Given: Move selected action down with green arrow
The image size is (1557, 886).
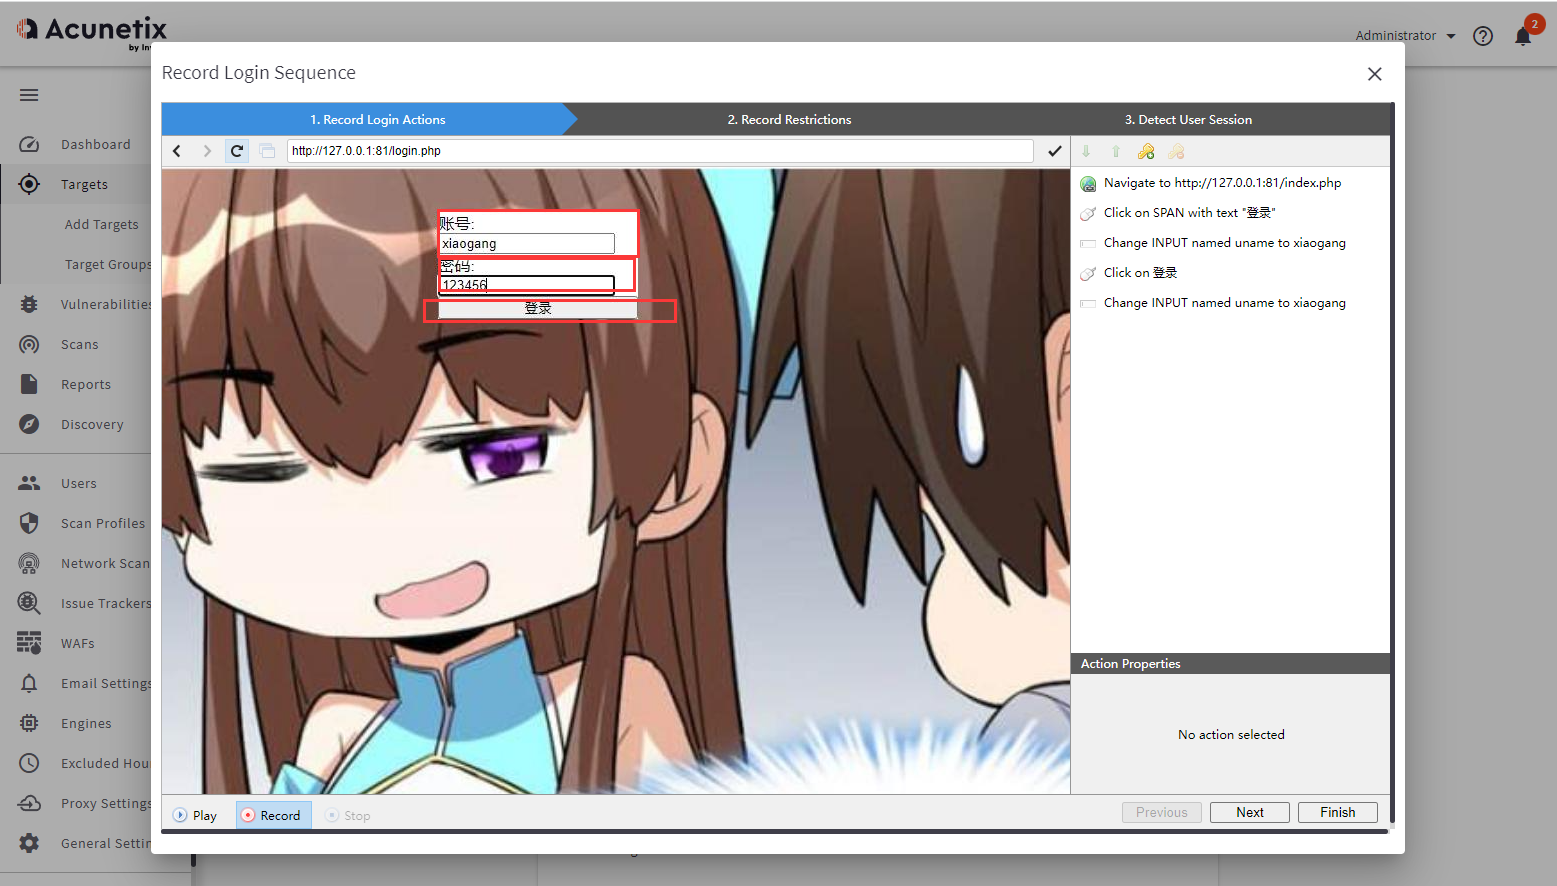Looking at the screenshot, I should [1086, 152].
